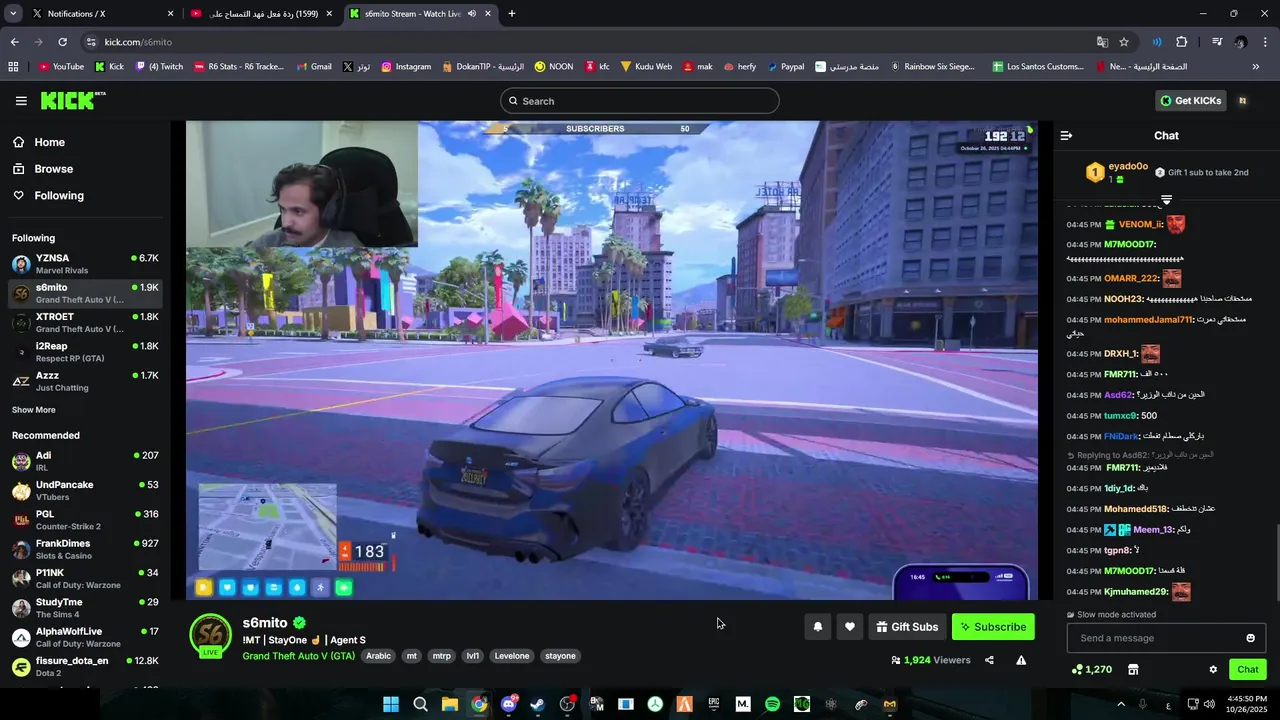Screen dimensions: 1280x720
Task: Open the Chrome profile avatar
Action: 1241,42
